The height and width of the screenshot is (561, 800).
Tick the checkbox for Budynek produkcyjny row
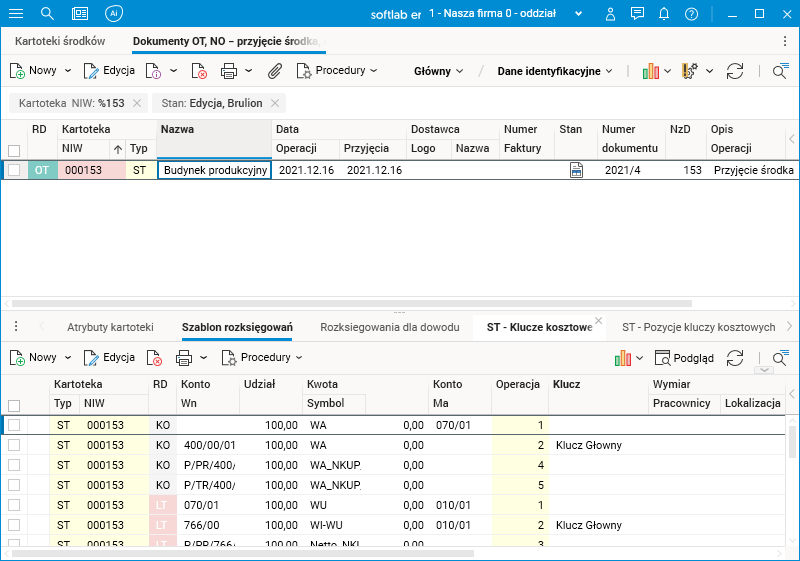[14, 170]
